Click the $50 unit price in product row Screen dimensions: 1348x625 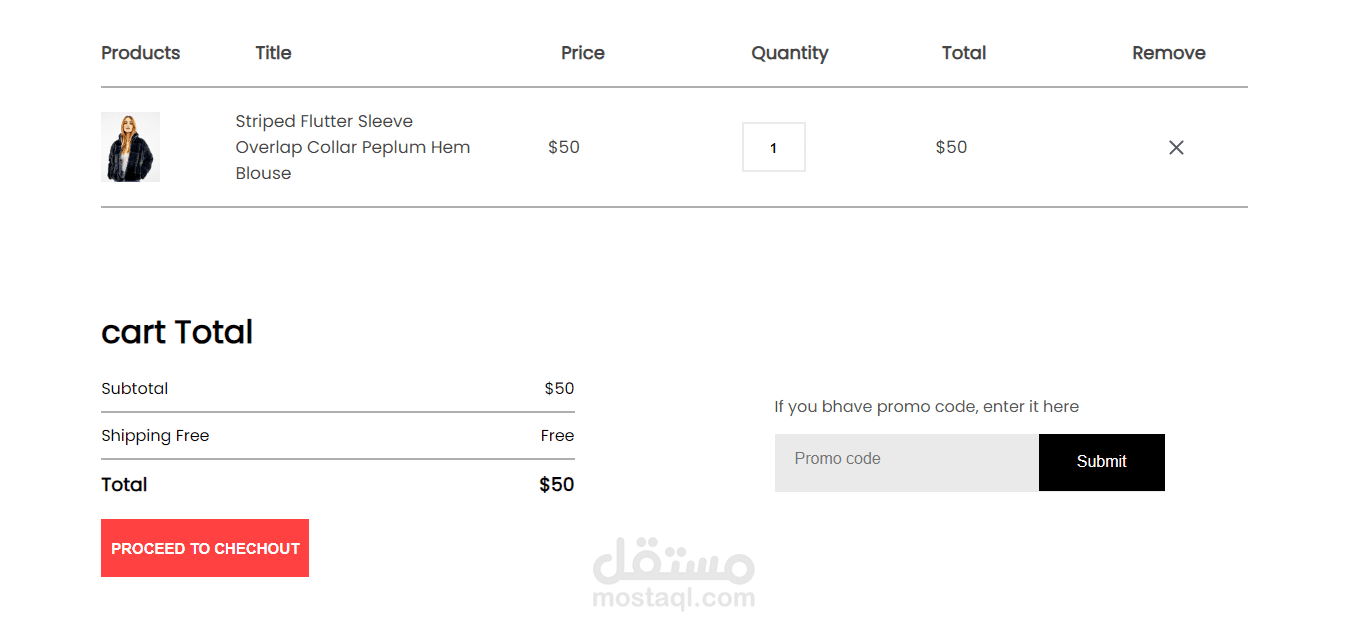pos(564,147)
